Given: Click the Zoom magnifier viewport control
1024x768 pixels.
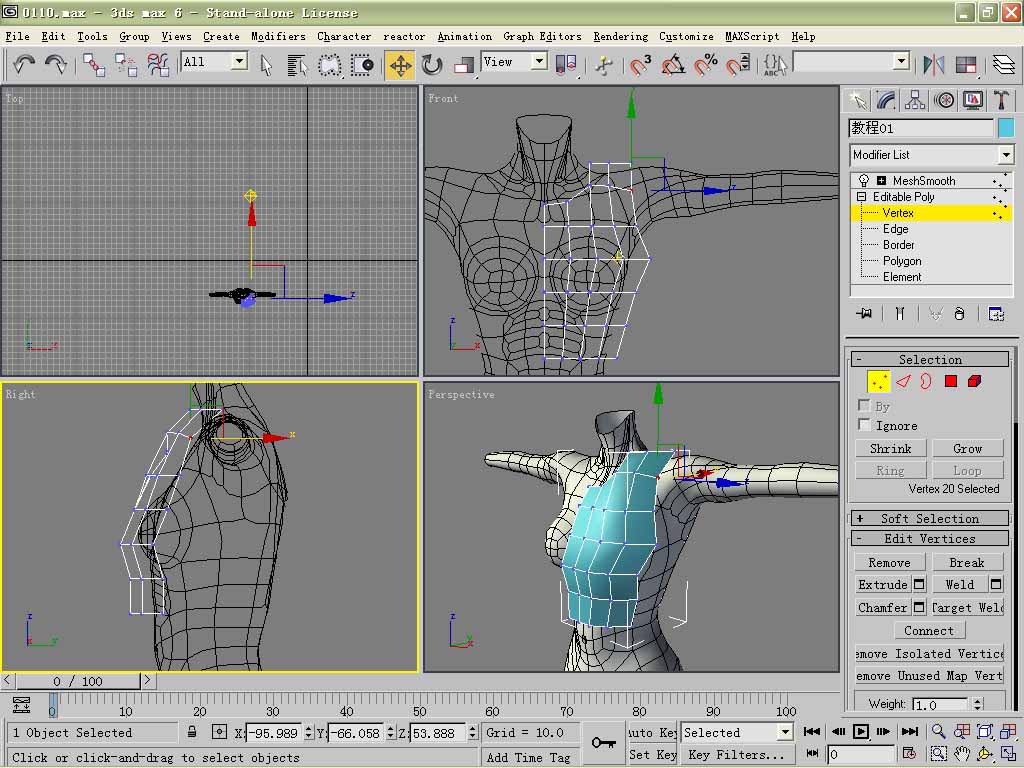Looking at the screenshot, I should point(938,731).
